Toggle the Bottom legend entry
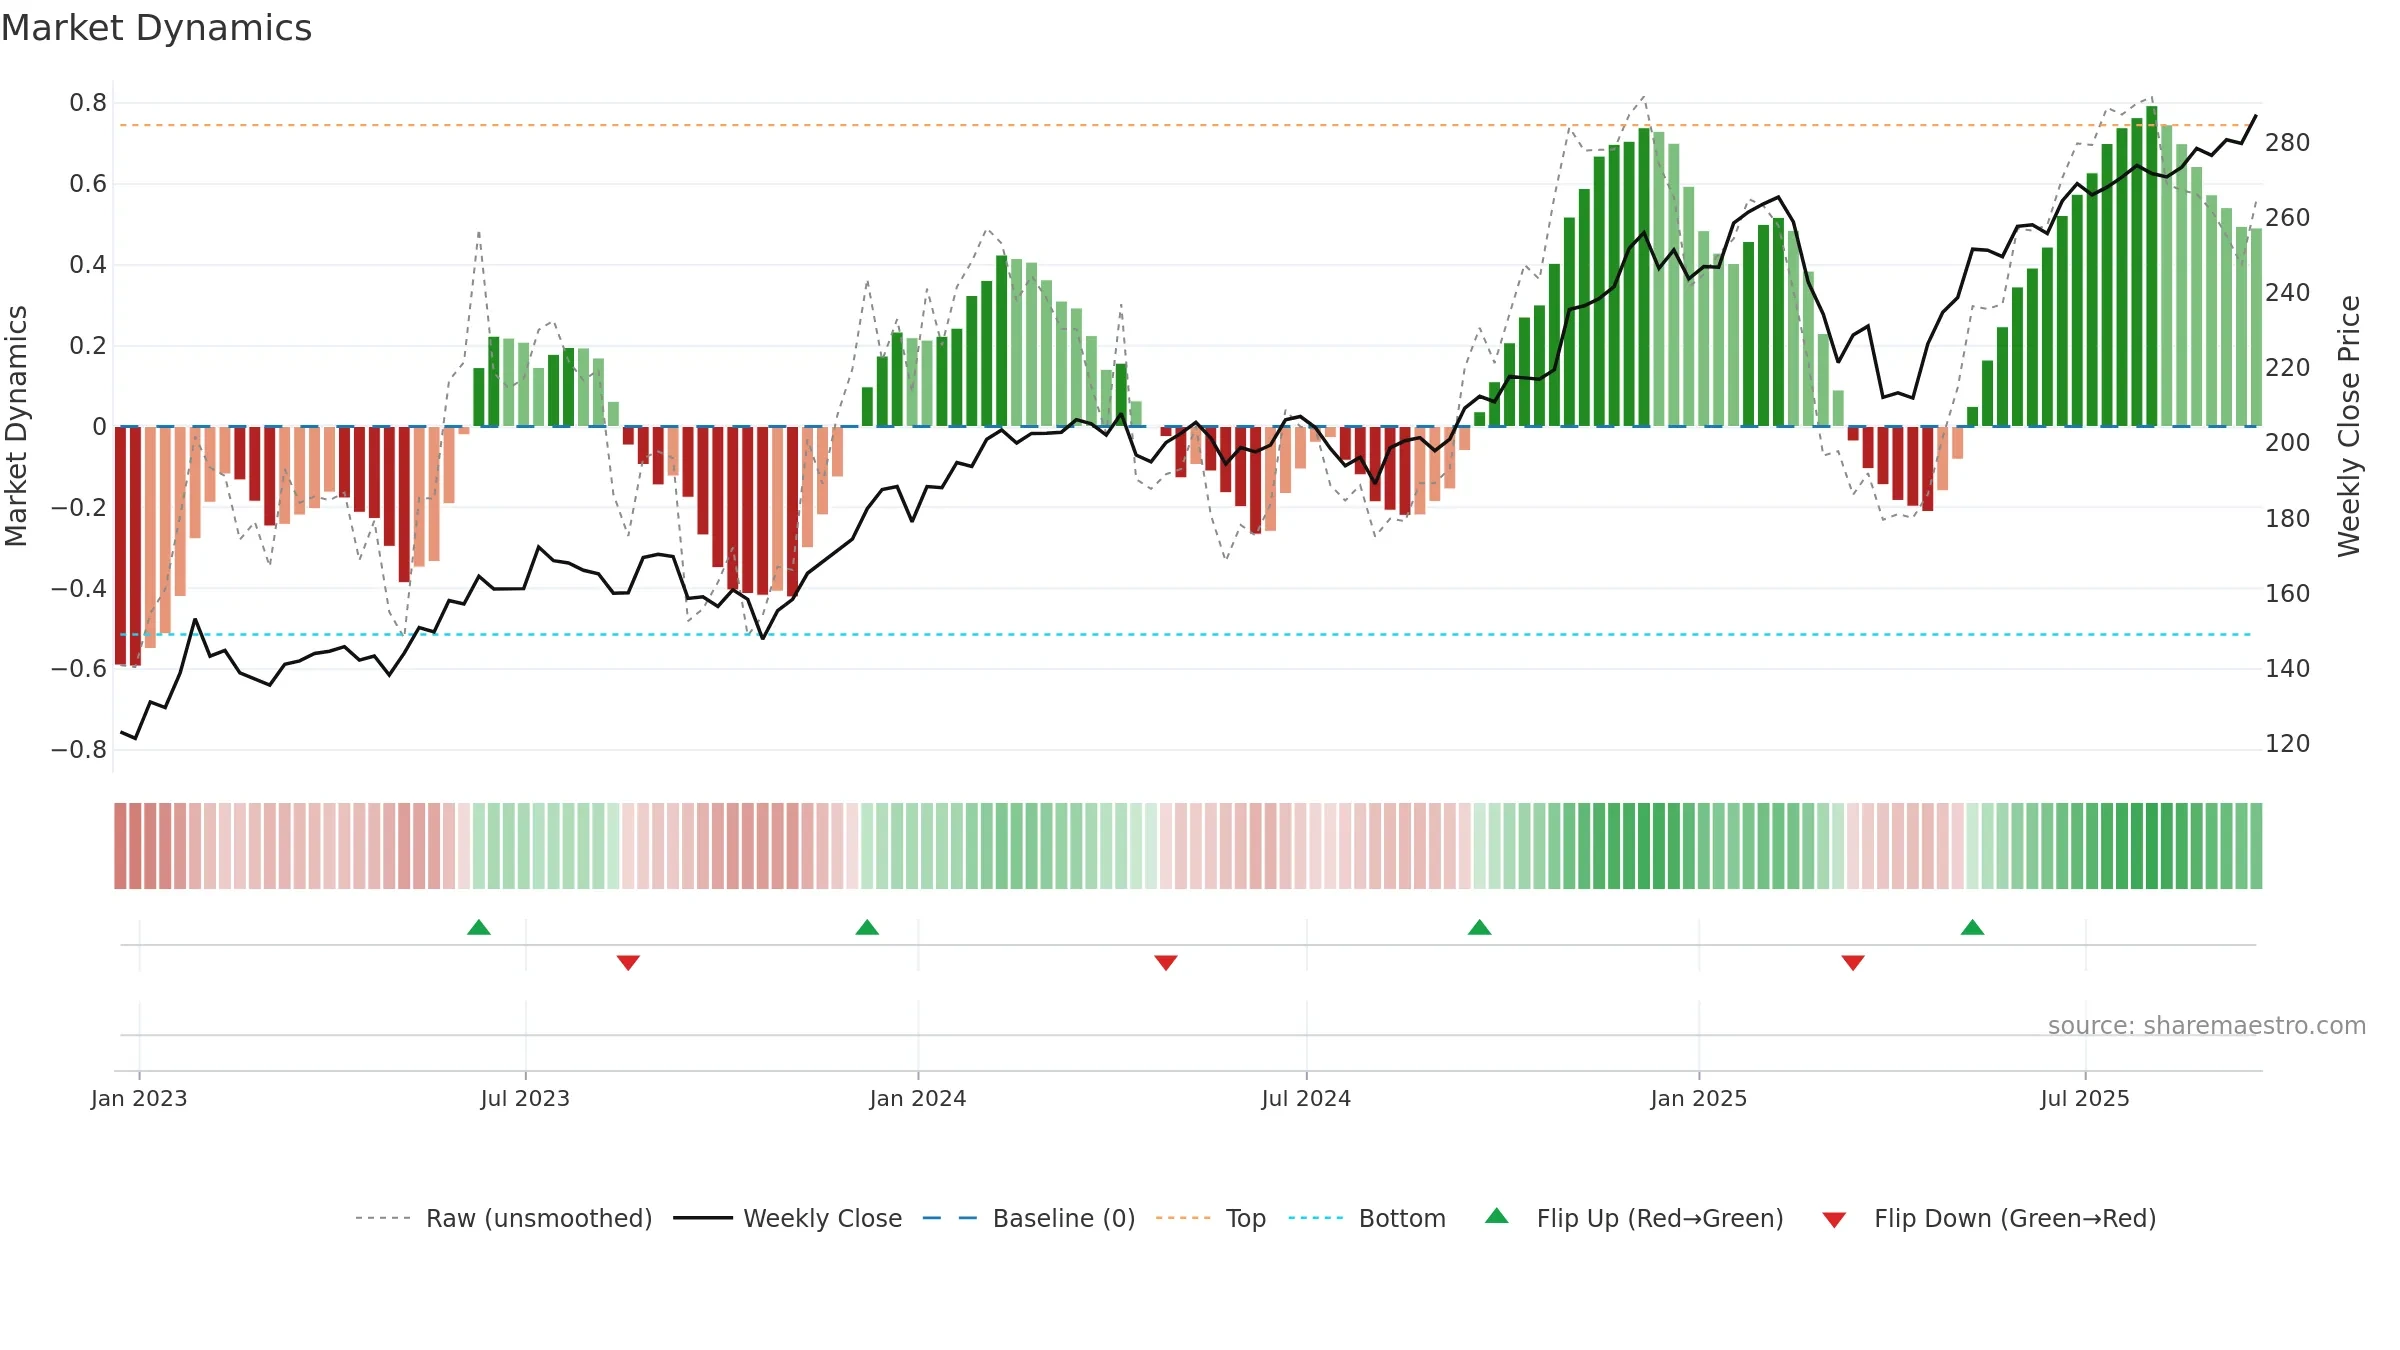This screenshot has height=1350, width=2400. [x=1367, y=1218]
